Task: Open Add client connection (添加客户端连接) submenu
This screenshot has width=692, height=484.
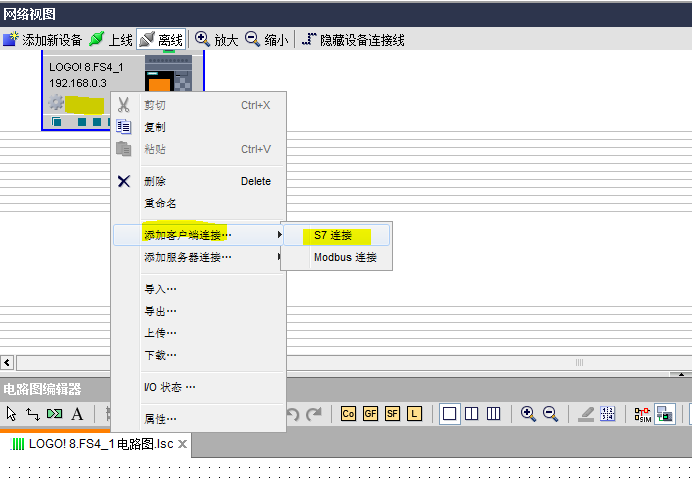Action: coord(198,235)
